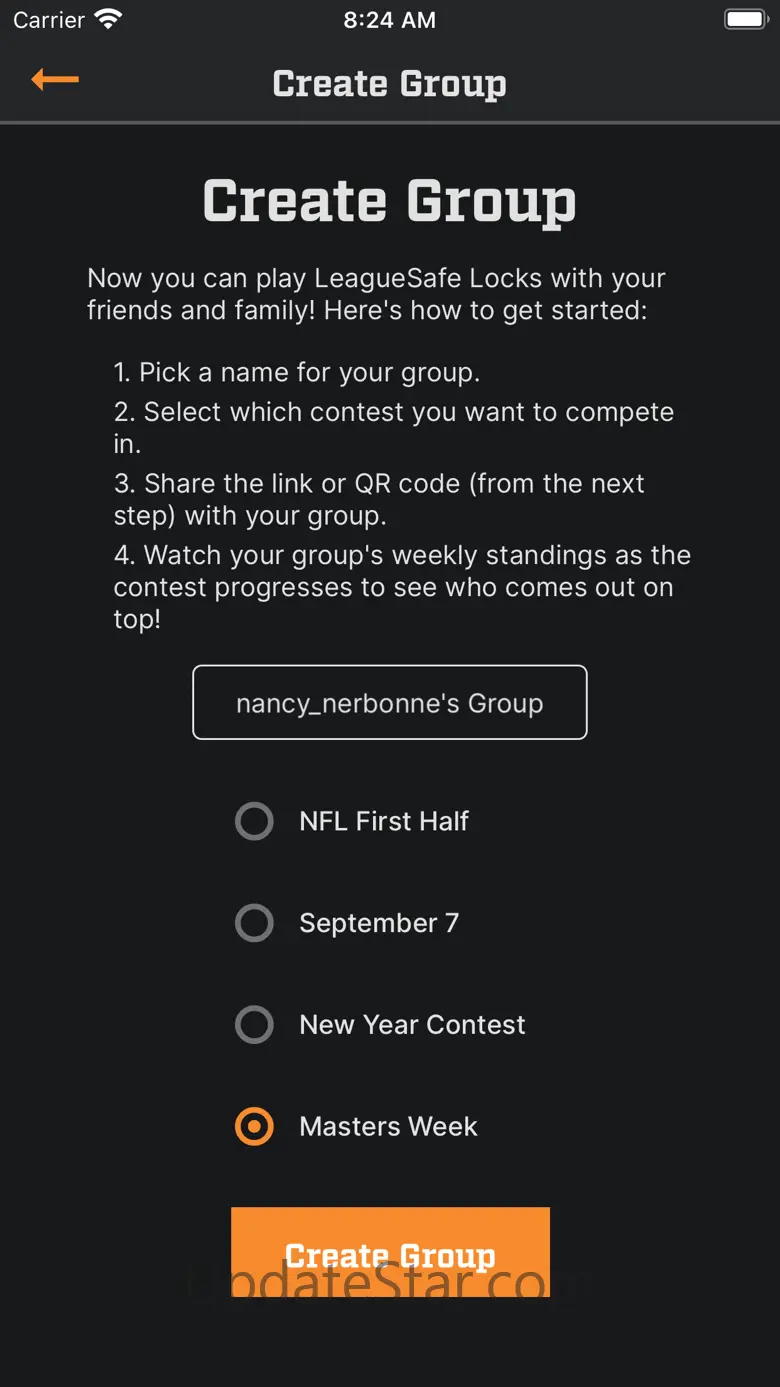Tap the "New Year Contest" label text
The image size is (780, 1387).
pyautogui.click(x=412, y=1025)
